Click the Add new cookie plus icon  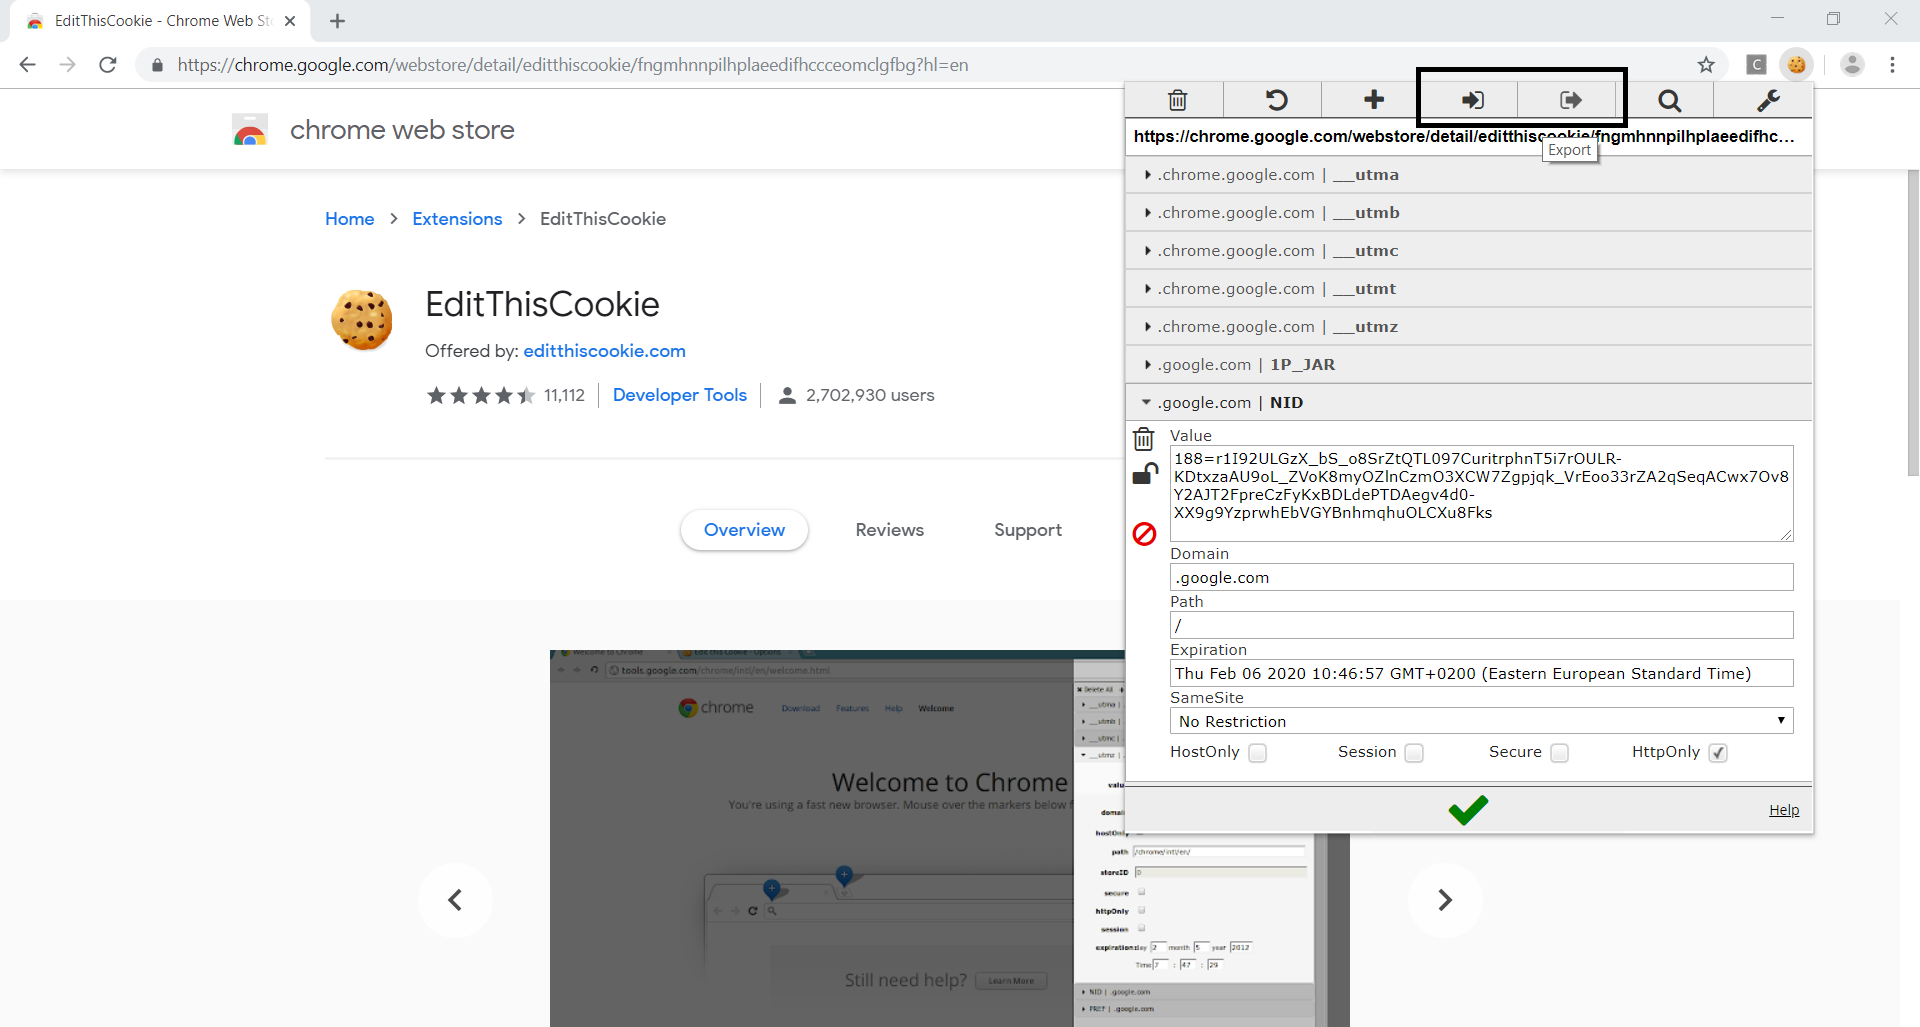point(1374,99)
